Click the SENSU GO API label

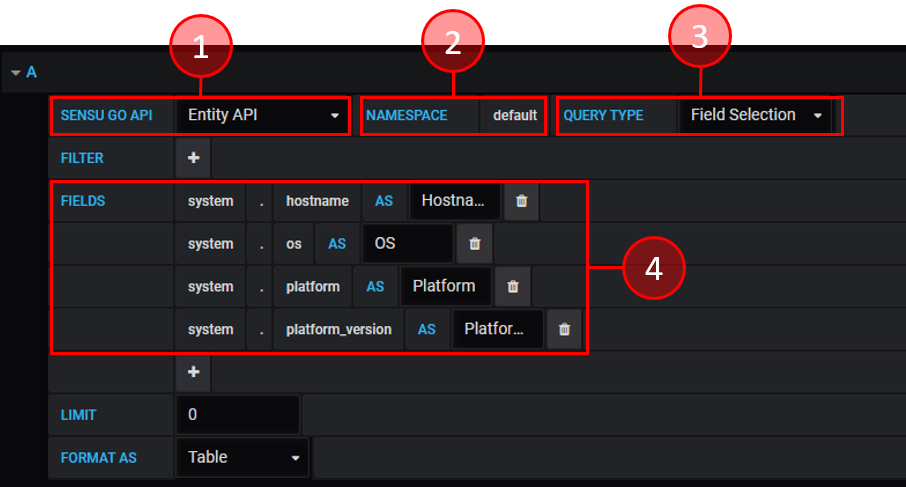point(106,116)
